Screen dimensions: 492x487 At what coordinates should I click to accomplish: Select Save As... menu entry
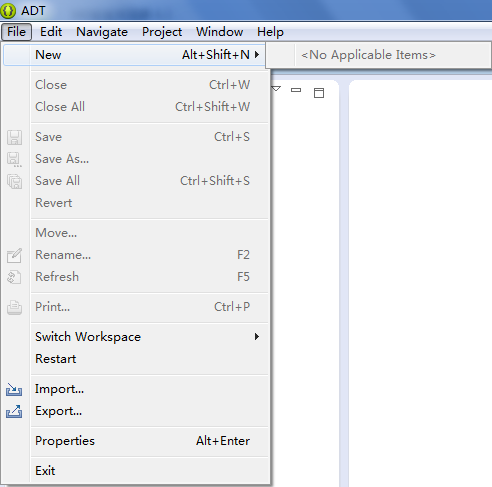136,159
